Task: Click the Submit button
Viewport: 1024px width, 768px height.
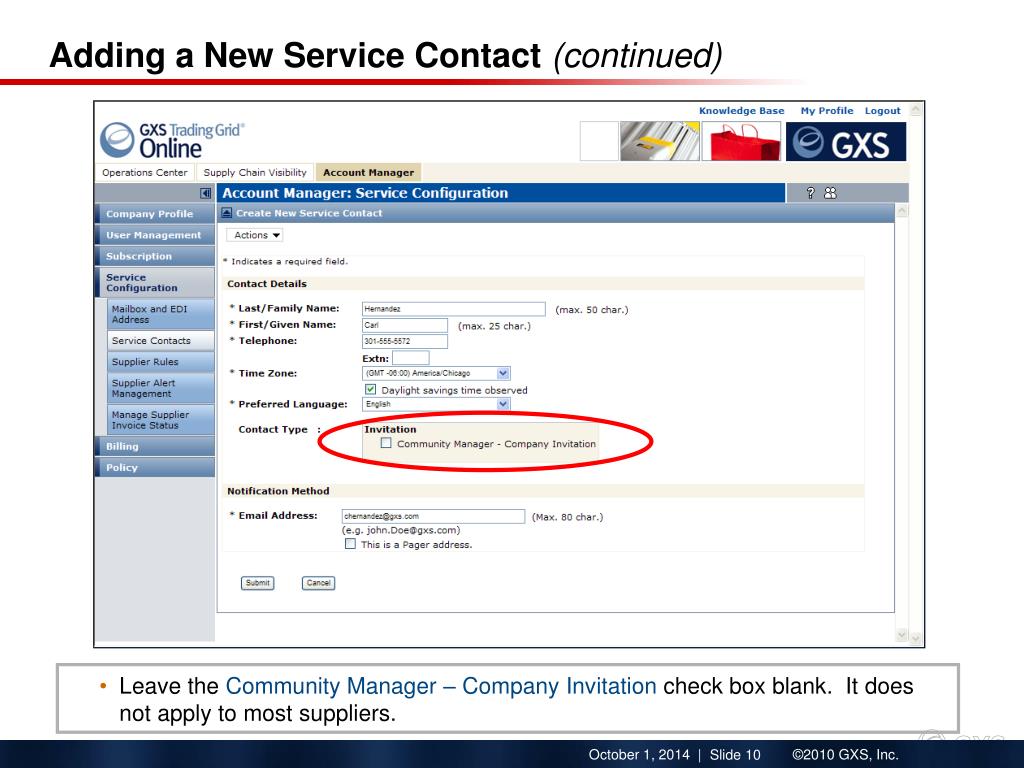Action: click(x=257, y=583)
